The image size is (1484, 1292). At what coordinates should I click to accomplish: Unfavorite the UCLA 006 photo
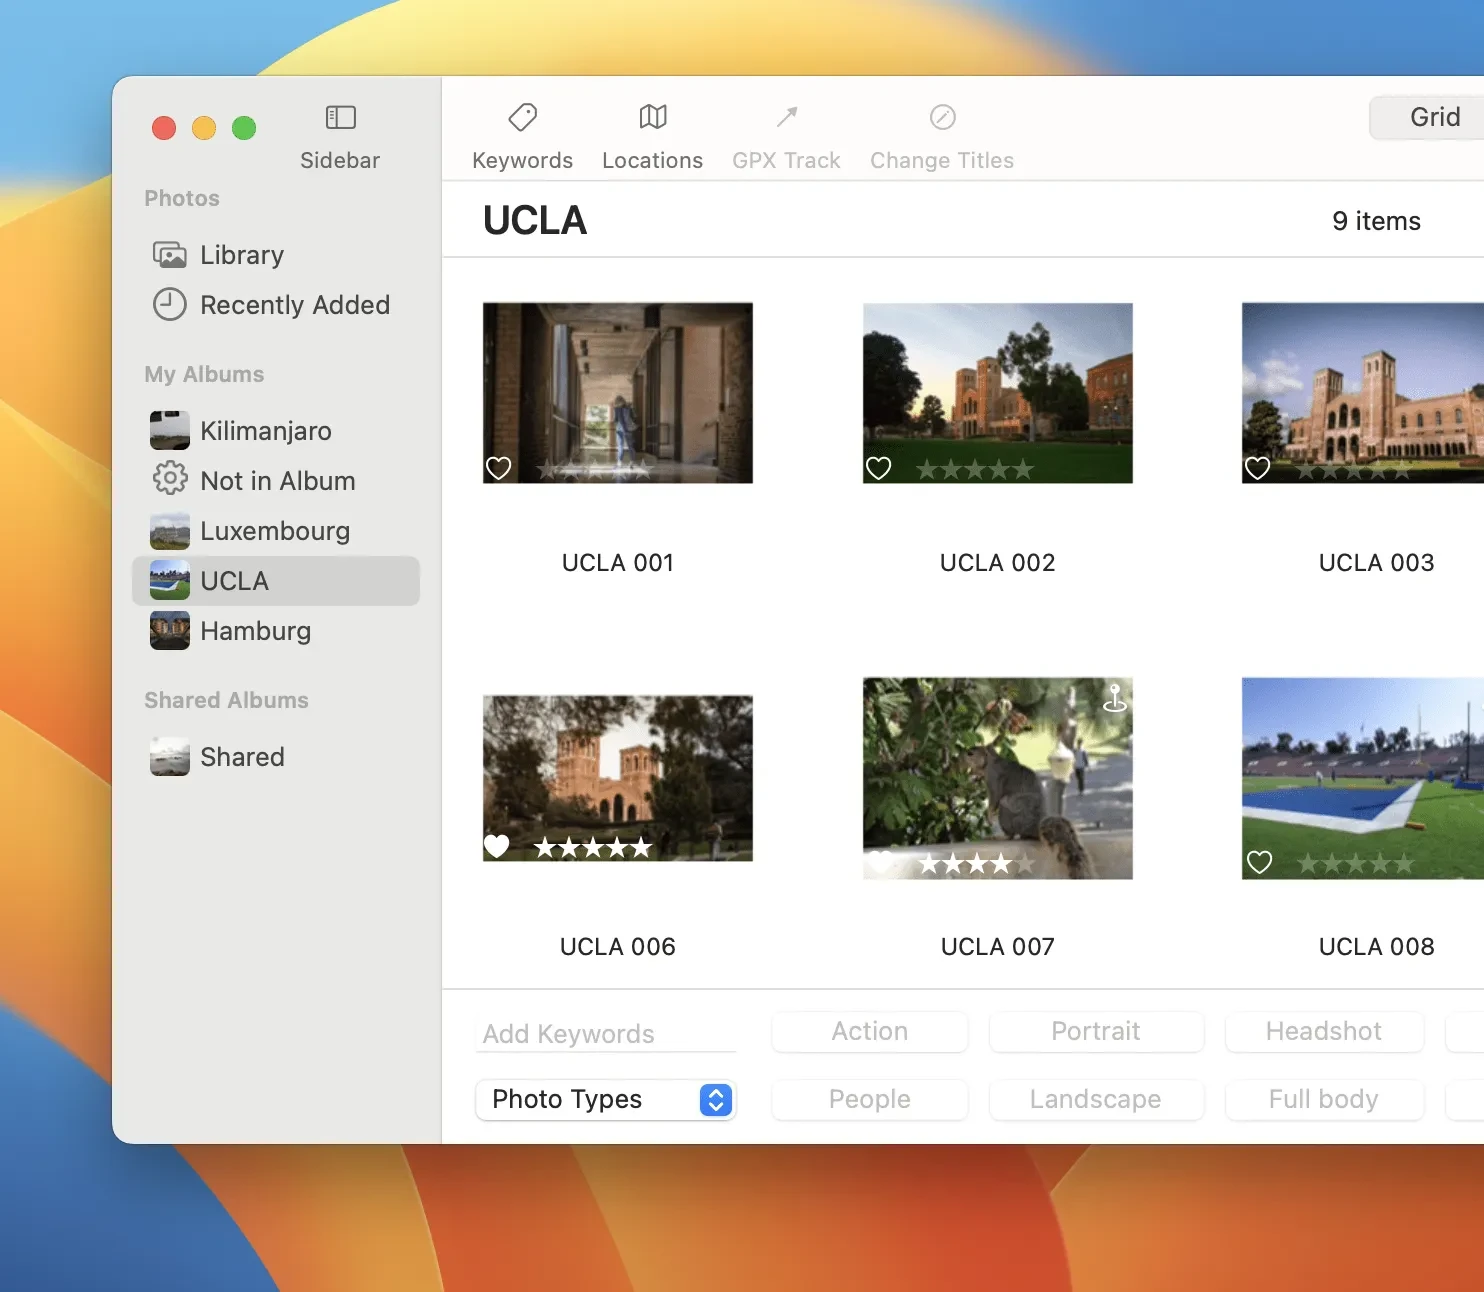[497, 846]
